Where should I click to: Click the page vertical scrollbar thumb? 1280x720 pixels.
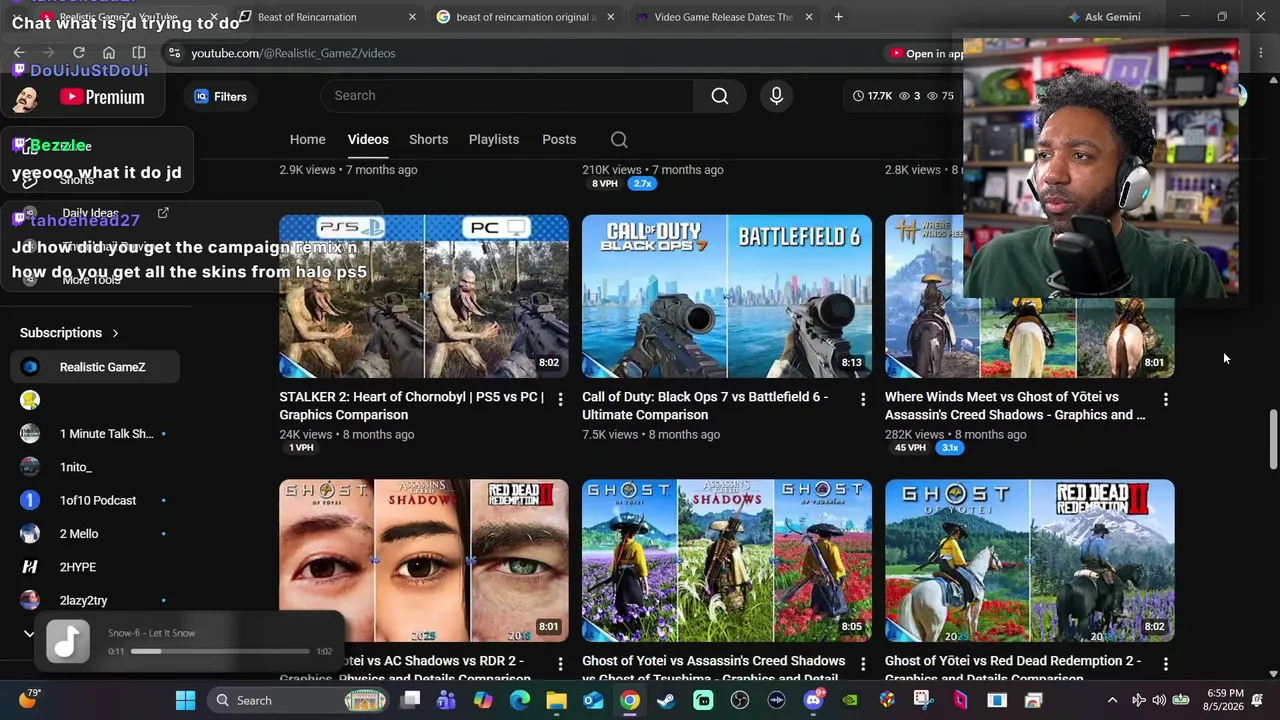coord(1272,437)
